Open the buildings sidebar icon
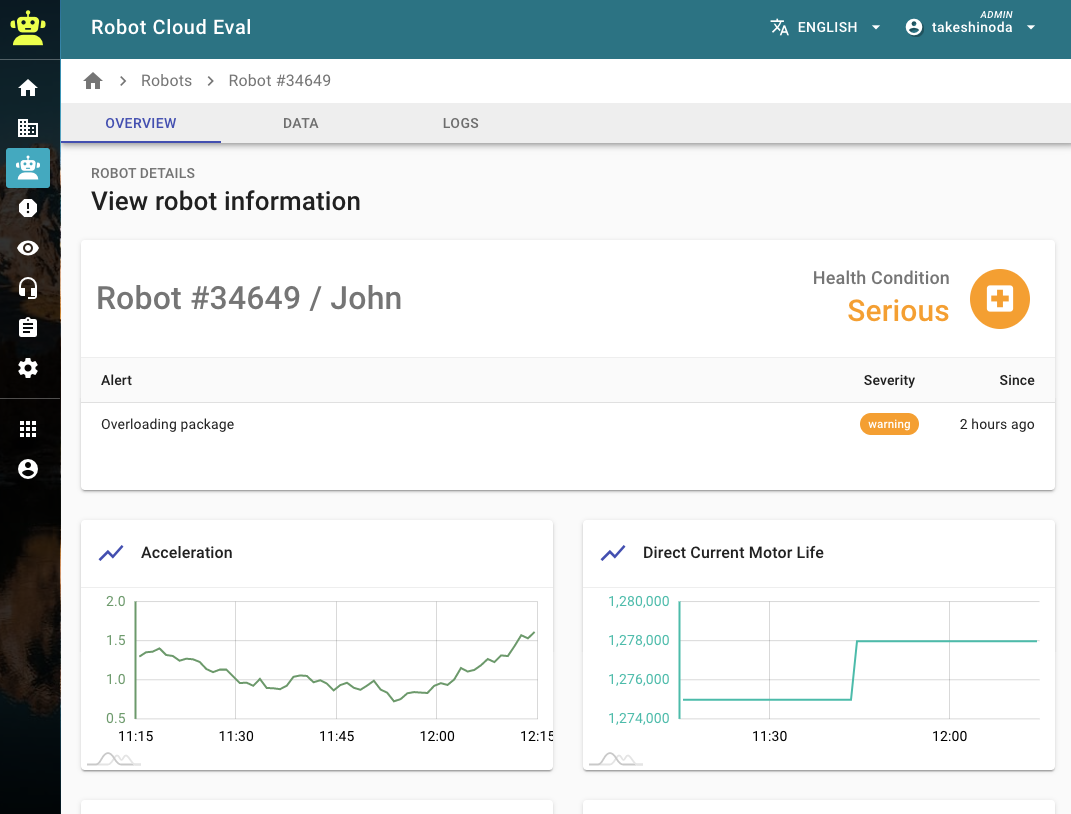This screenshot has width=1071, height=814. (x=28, y=128)
